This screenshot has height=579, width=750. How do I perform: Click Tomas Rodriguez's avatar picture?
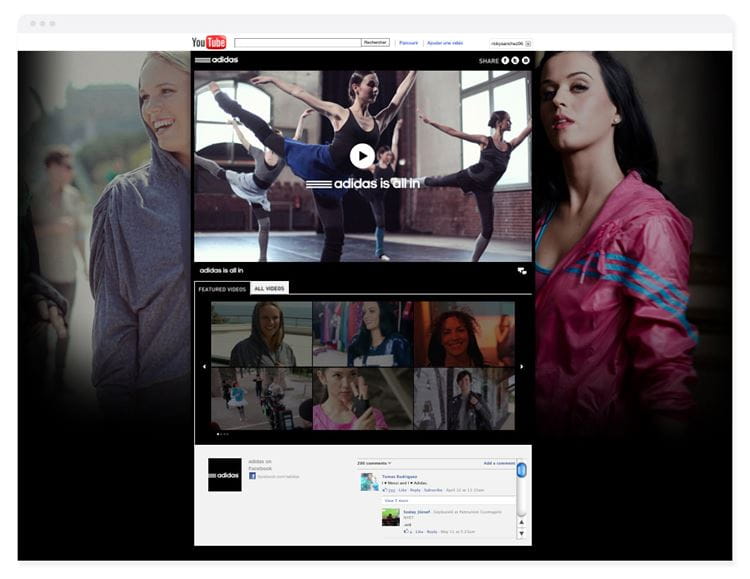tap(369, 482)
